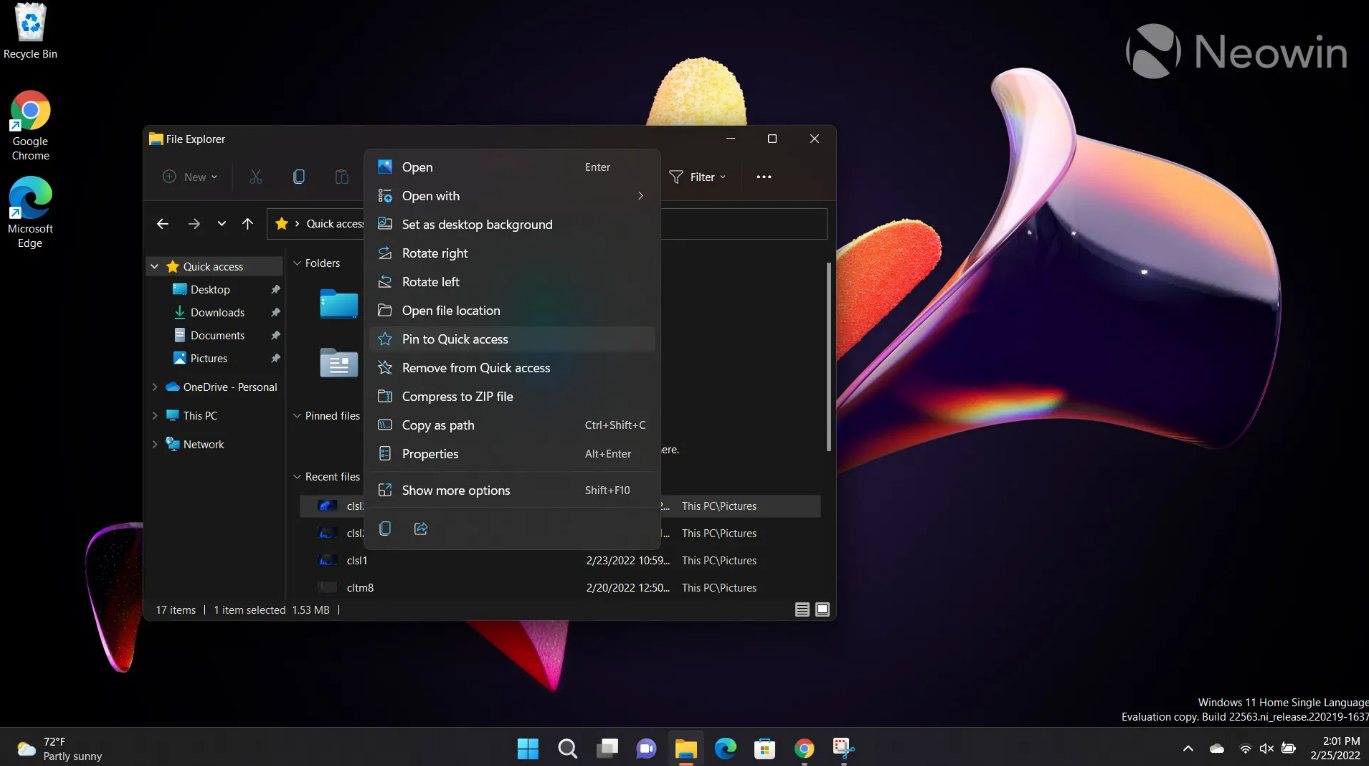Share the file via the context menu share icon
1369x766 pixels.
pyautogui.click(x=420, y=528)
